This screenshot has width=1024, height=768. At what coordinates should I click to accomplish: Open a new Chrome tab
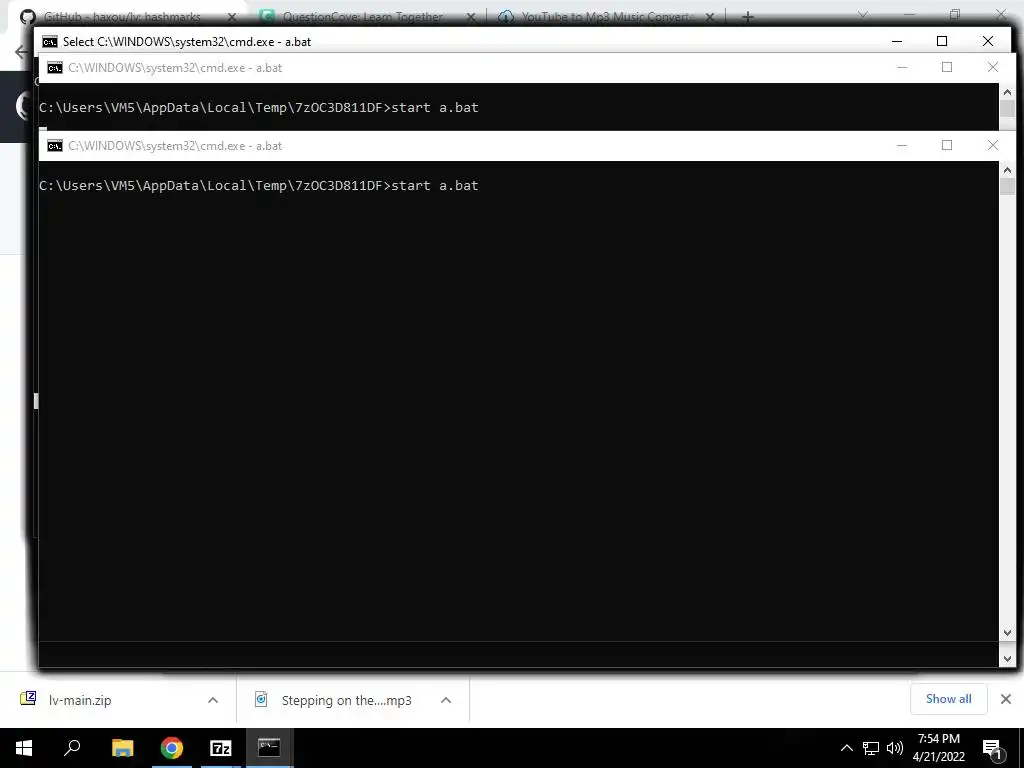point(748,17)
